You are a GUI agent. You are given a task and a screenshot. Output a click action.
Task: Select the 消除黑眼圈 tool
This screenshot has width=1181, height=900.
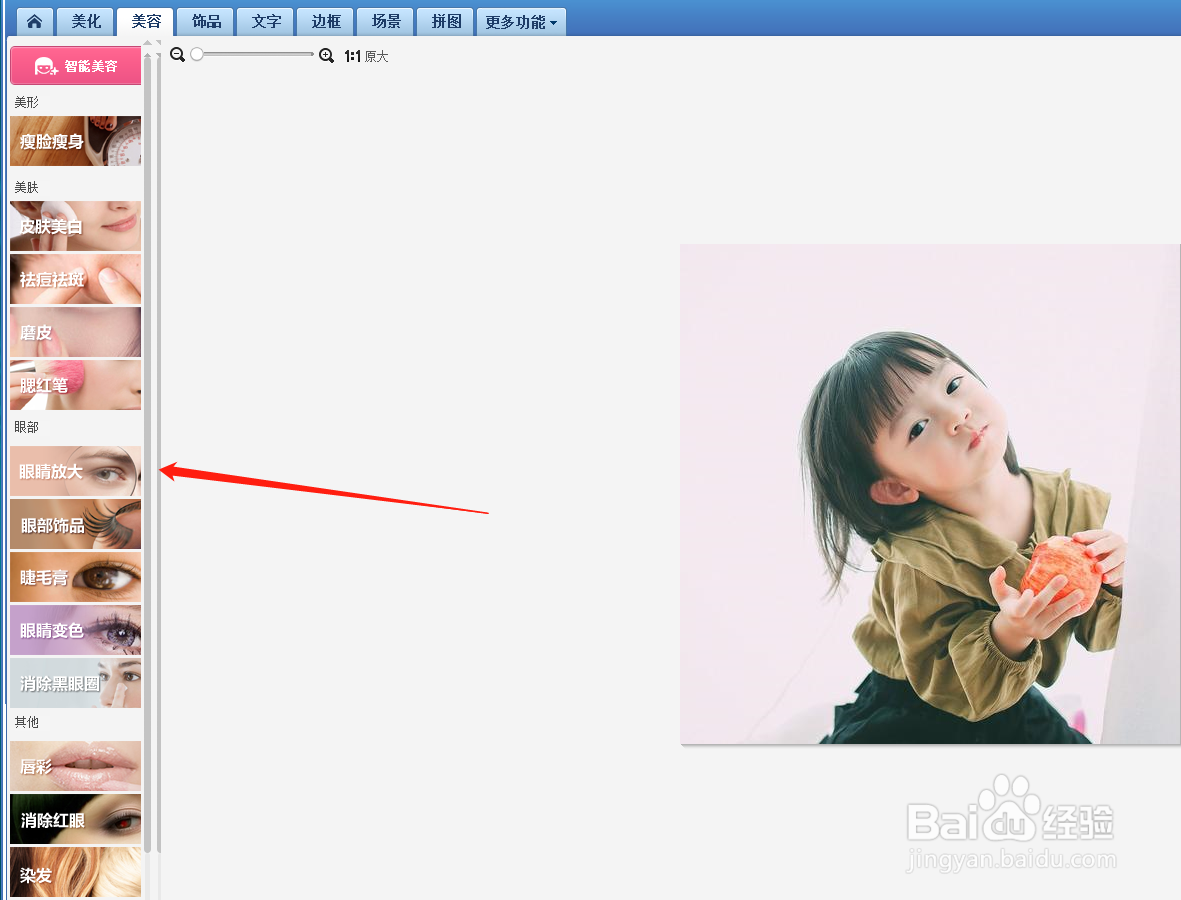click(x=75, y=683)
